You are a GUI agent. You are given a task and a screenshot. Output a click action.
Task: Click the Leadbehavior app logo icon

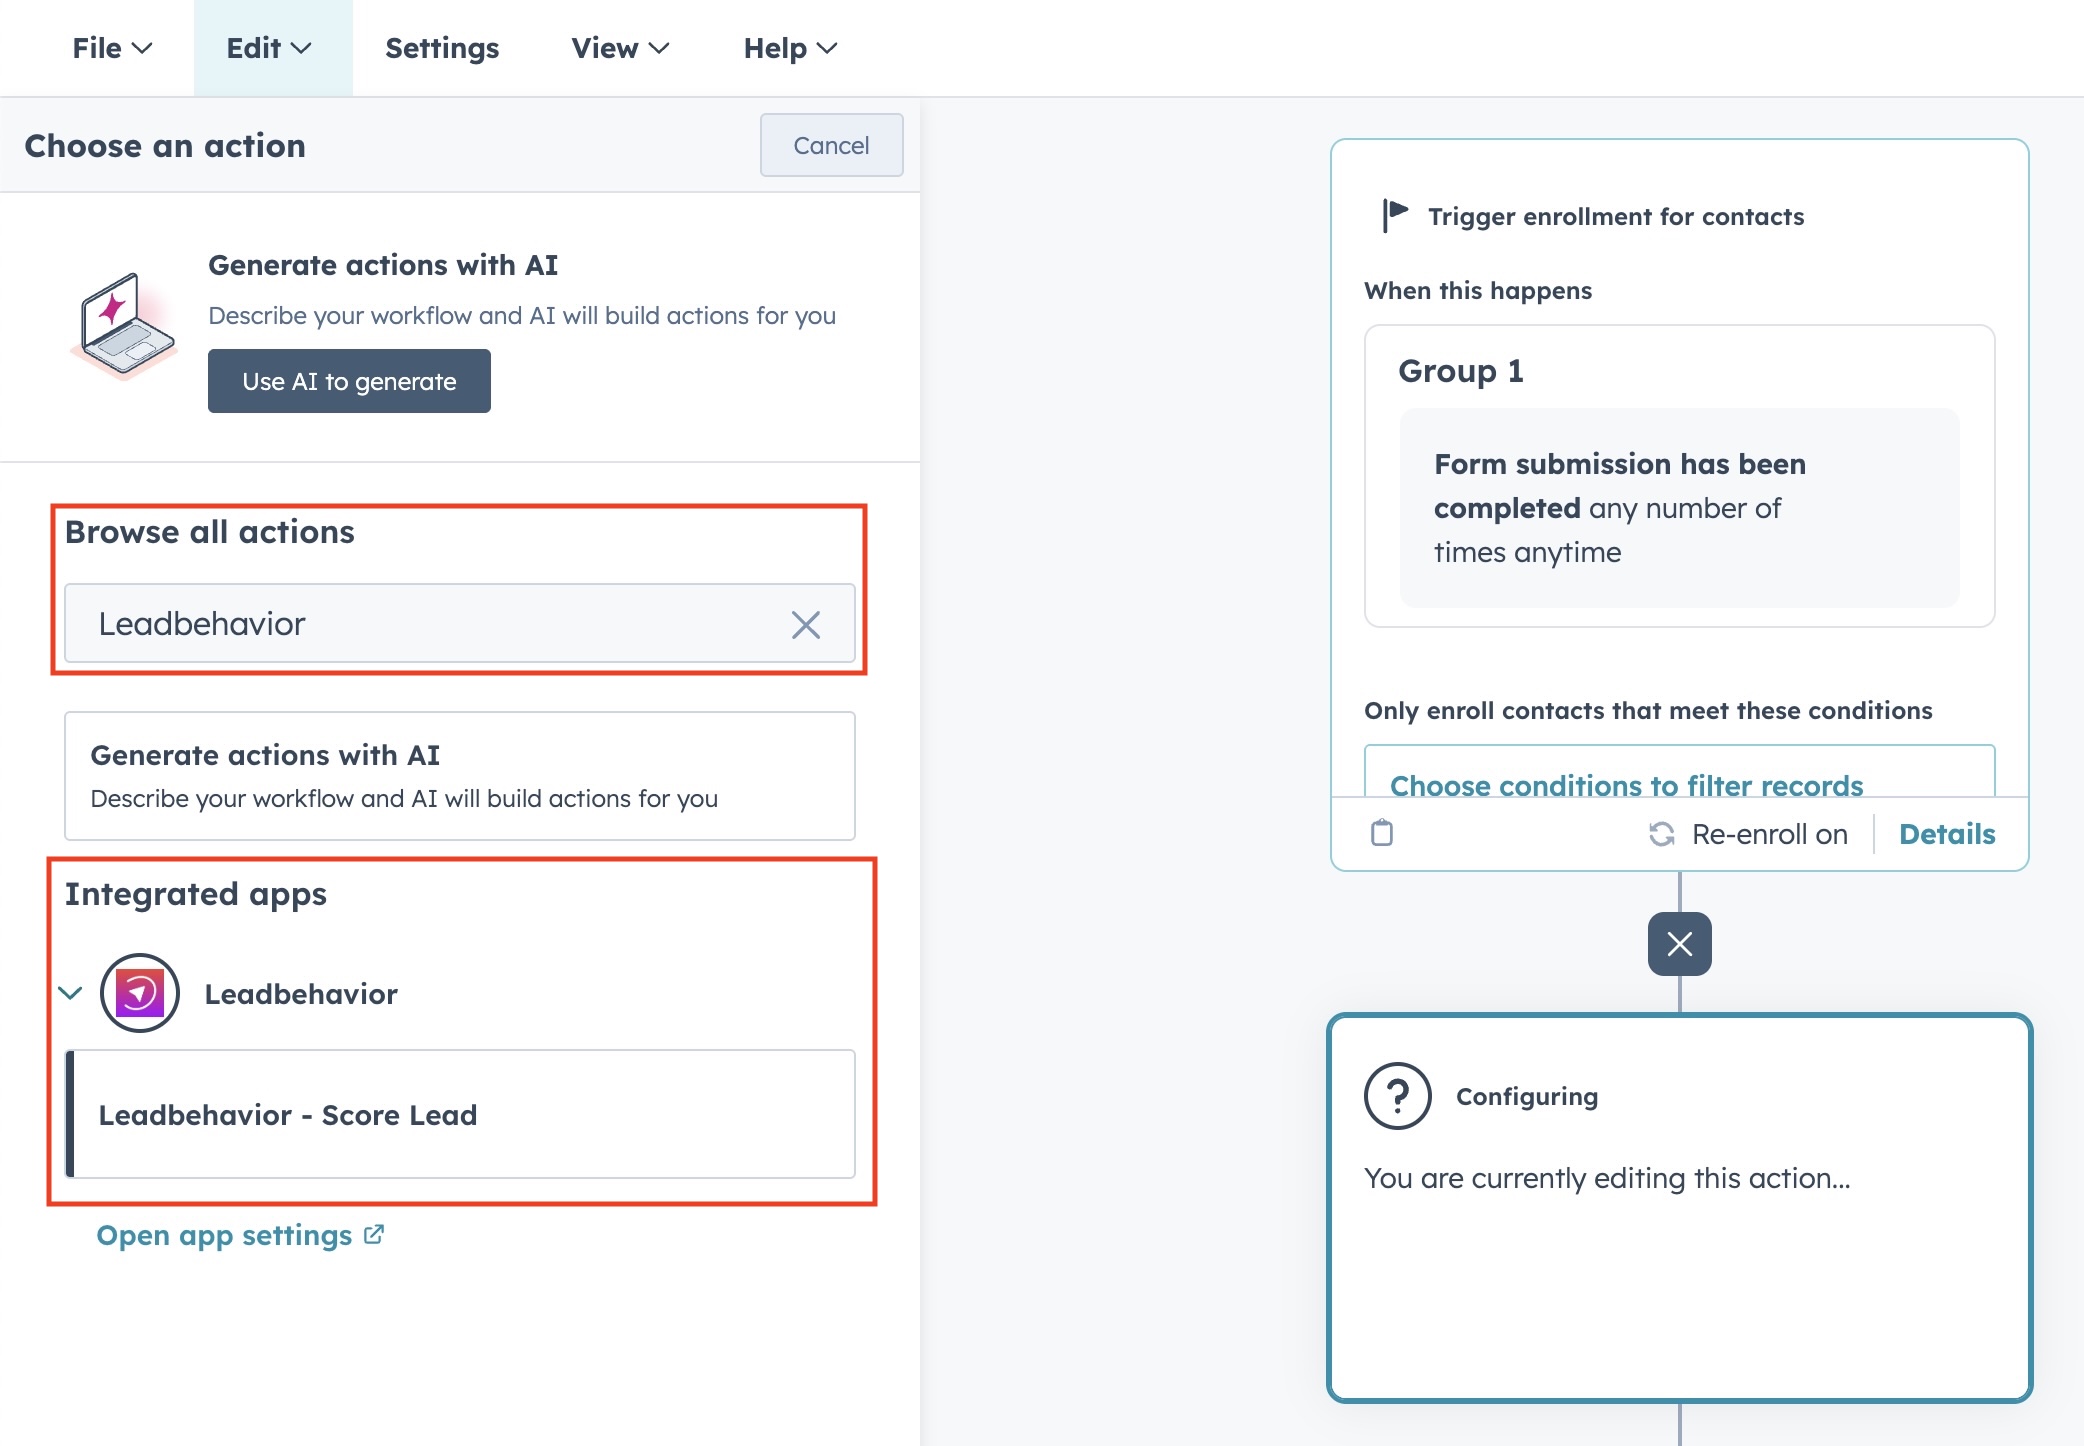(140, 993)
